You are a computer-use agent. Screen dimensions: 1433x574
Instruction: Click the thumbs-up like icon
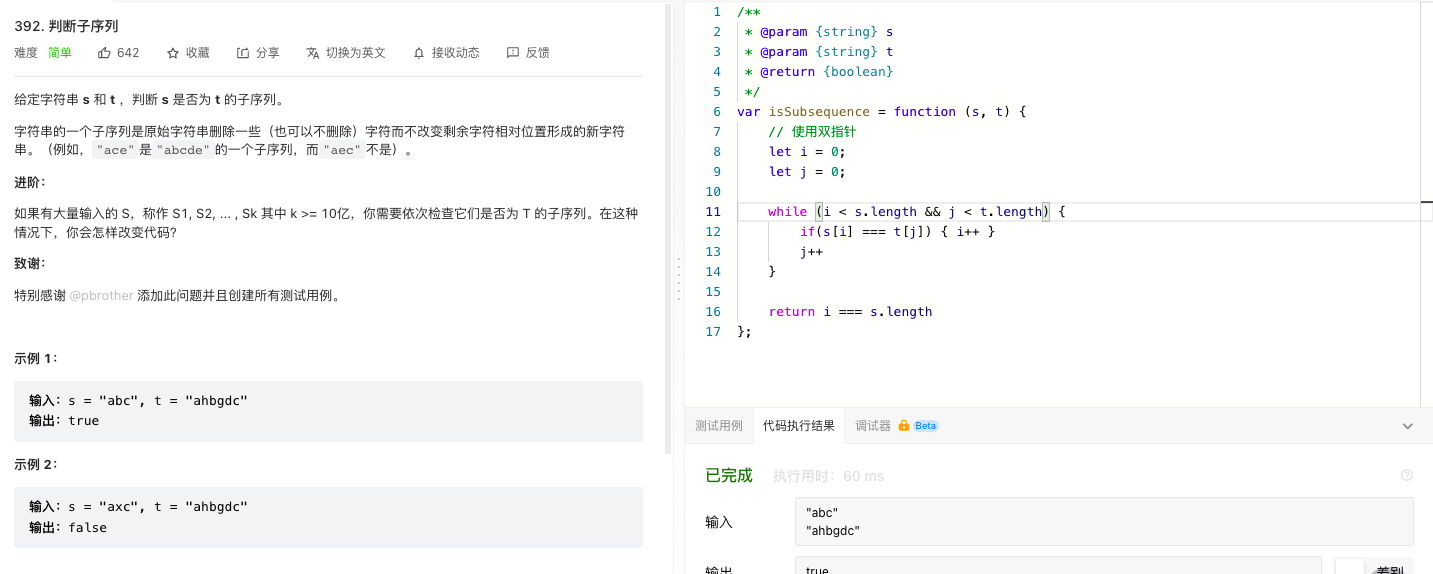(x=104, y=53)
